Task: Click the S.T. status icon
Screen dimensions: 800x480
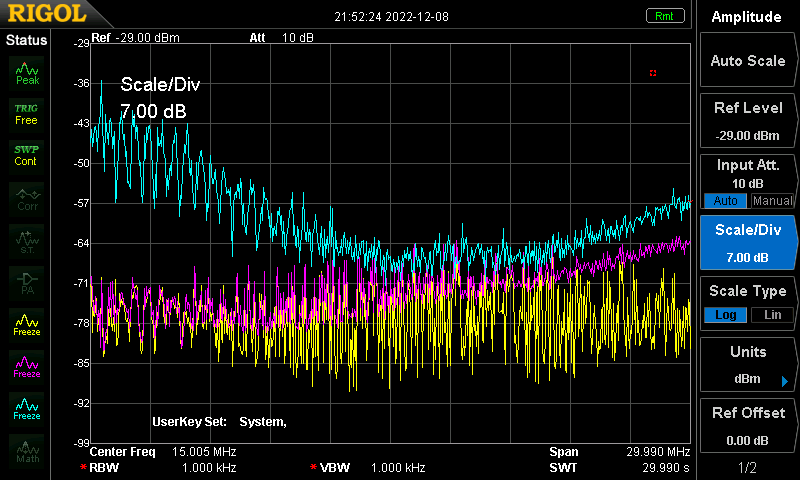Action: (x=27, y=241)
